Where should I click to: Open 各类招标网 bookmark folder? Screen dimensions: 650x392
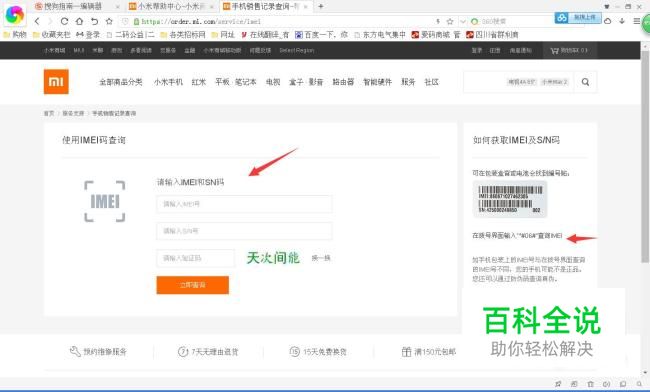(183, 35)
